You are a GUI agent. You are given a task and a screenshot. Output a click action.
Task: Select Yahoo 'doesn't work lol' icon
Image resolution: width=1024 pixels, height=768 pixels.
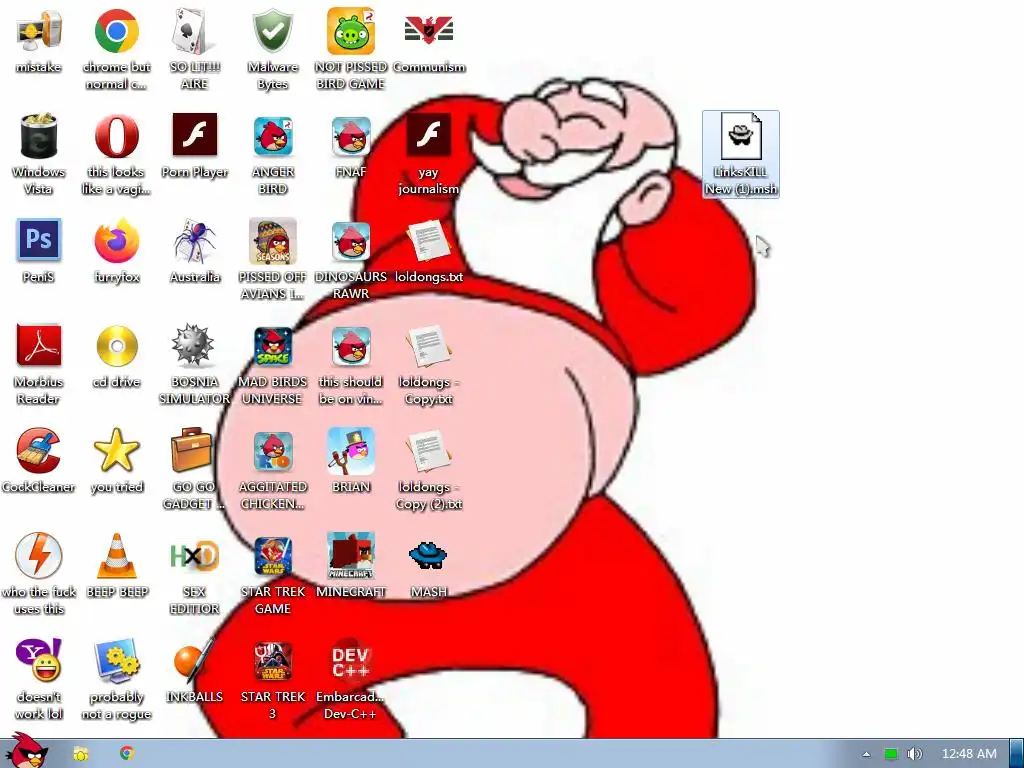(x=39, y=660)
